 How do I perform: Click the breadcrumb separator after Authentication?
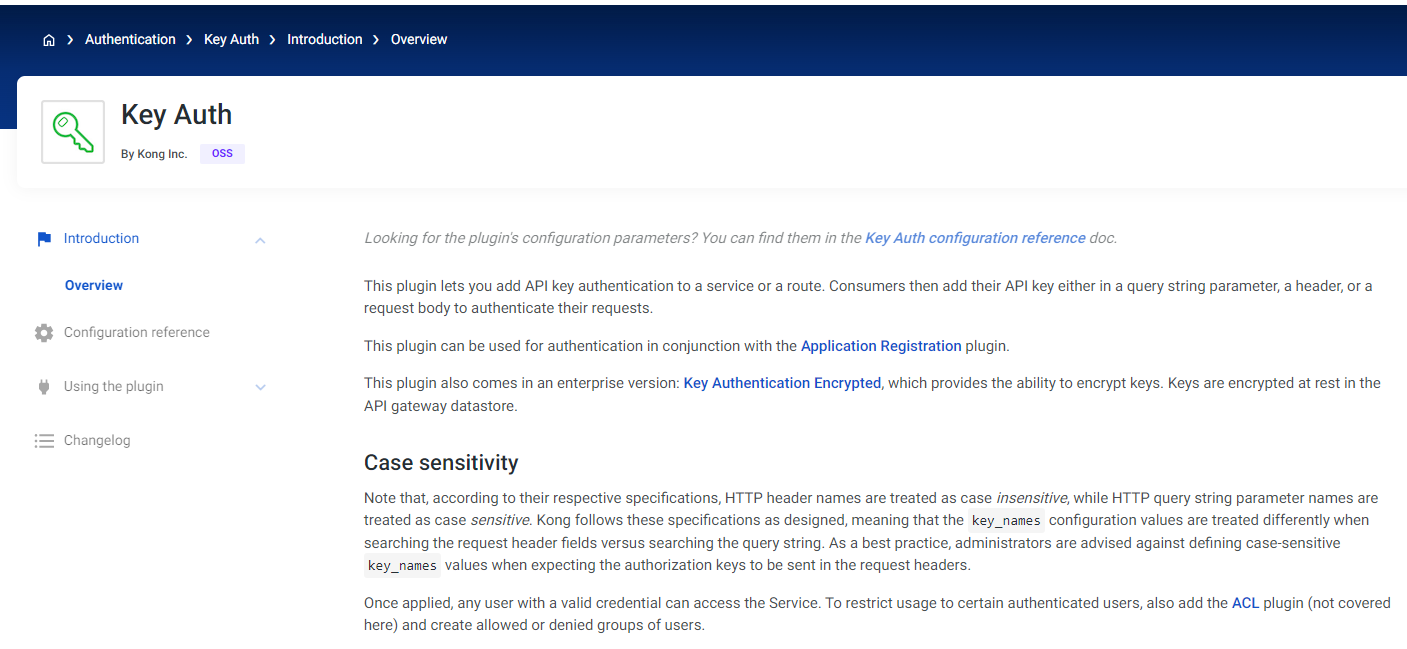point(190,40)
